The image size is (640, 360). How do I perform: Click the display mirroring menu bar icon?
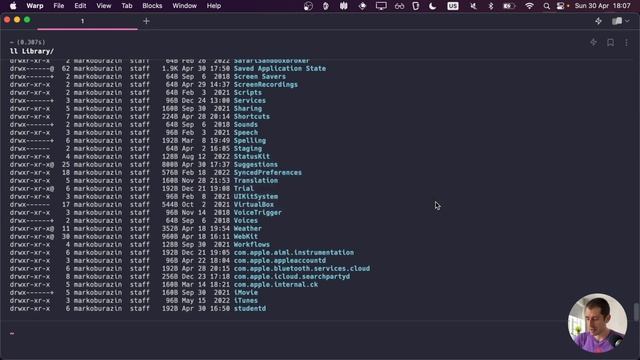point(381,6)
